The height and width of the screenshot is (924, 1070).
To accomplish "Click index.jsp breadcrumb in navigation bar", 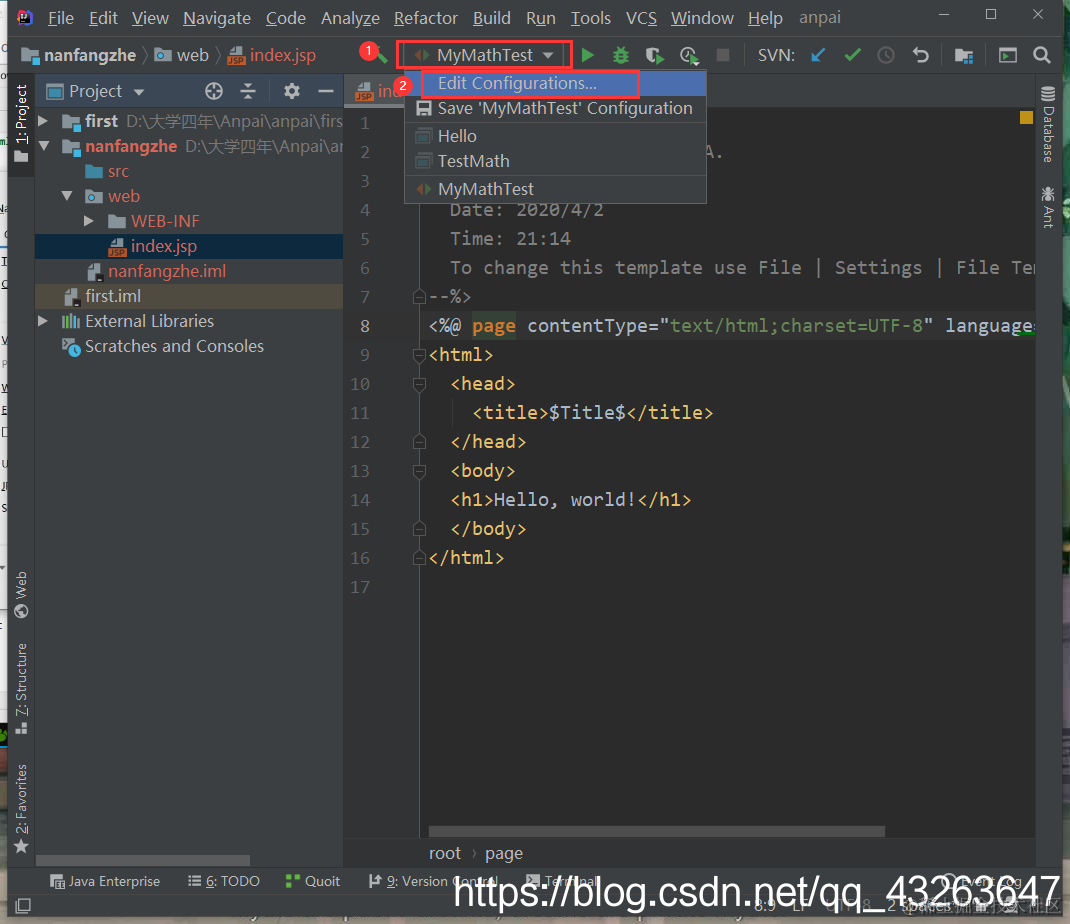I will pos(272,55).
